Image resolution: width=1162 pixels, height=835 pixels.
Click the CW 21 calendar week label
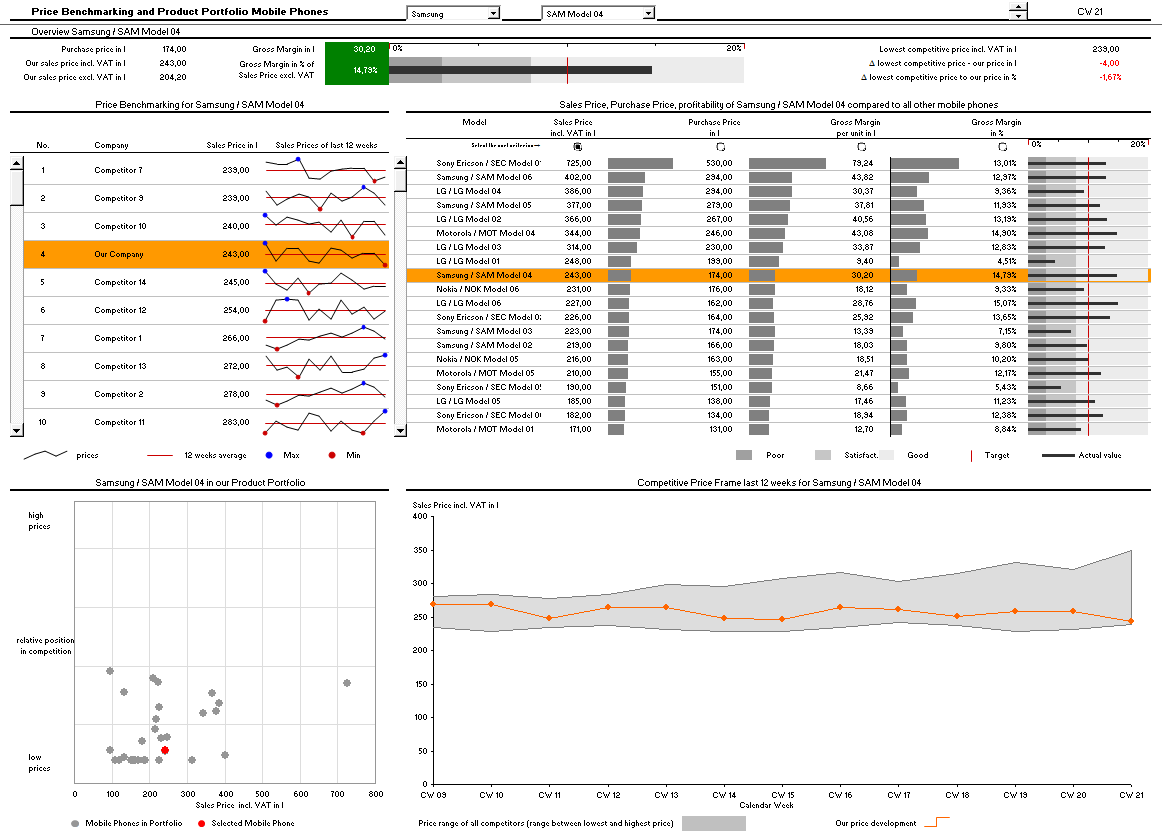pos(1089,12)
